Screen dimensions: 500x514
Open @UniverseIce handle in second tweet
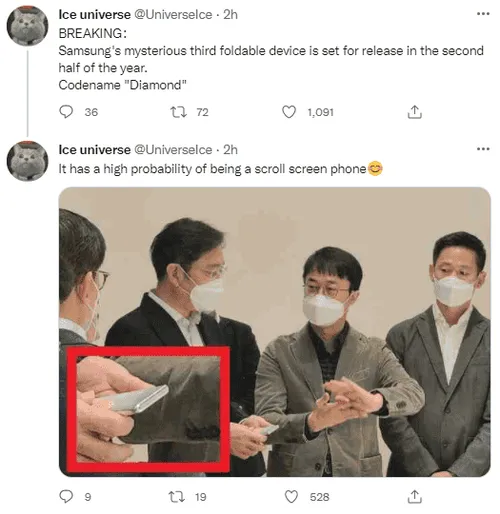point(173,150)
